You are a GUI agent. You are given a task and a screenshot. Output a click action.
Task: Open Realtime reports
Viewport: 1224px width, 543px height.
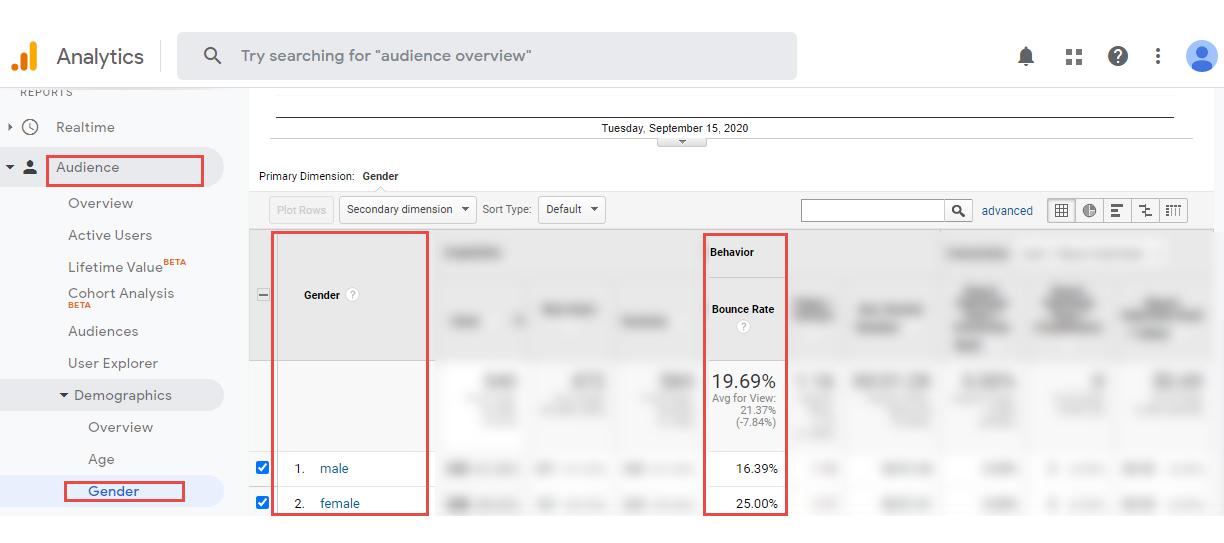tap(85, 127)
